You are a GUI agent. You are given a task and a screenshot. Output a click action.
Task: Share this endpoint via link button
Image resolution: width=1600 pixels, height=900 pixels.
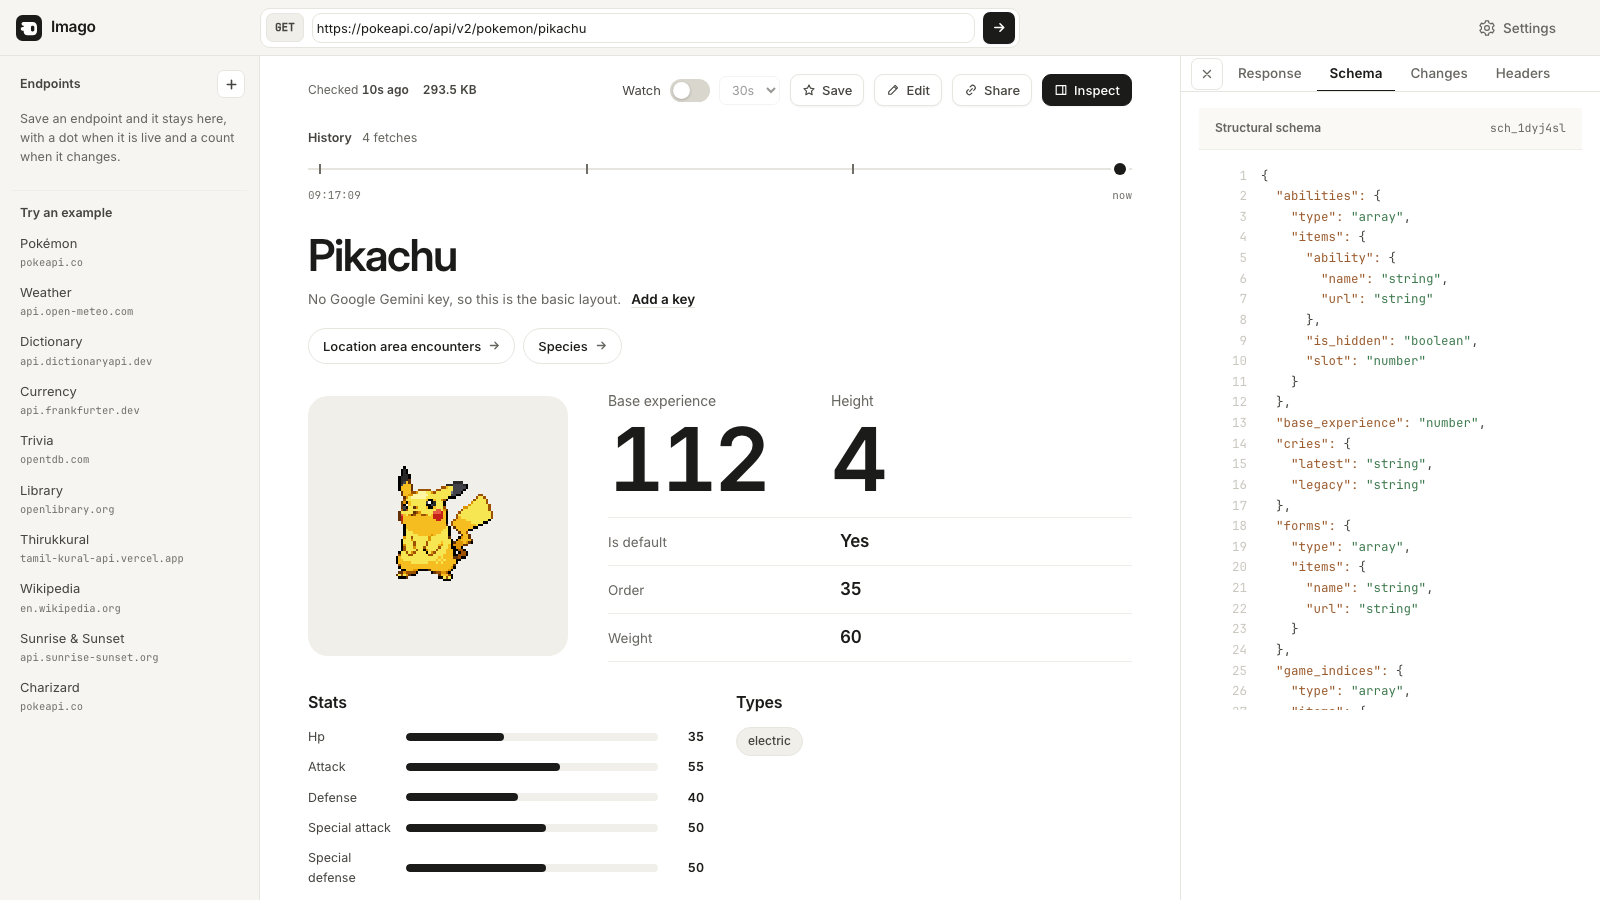992,90
